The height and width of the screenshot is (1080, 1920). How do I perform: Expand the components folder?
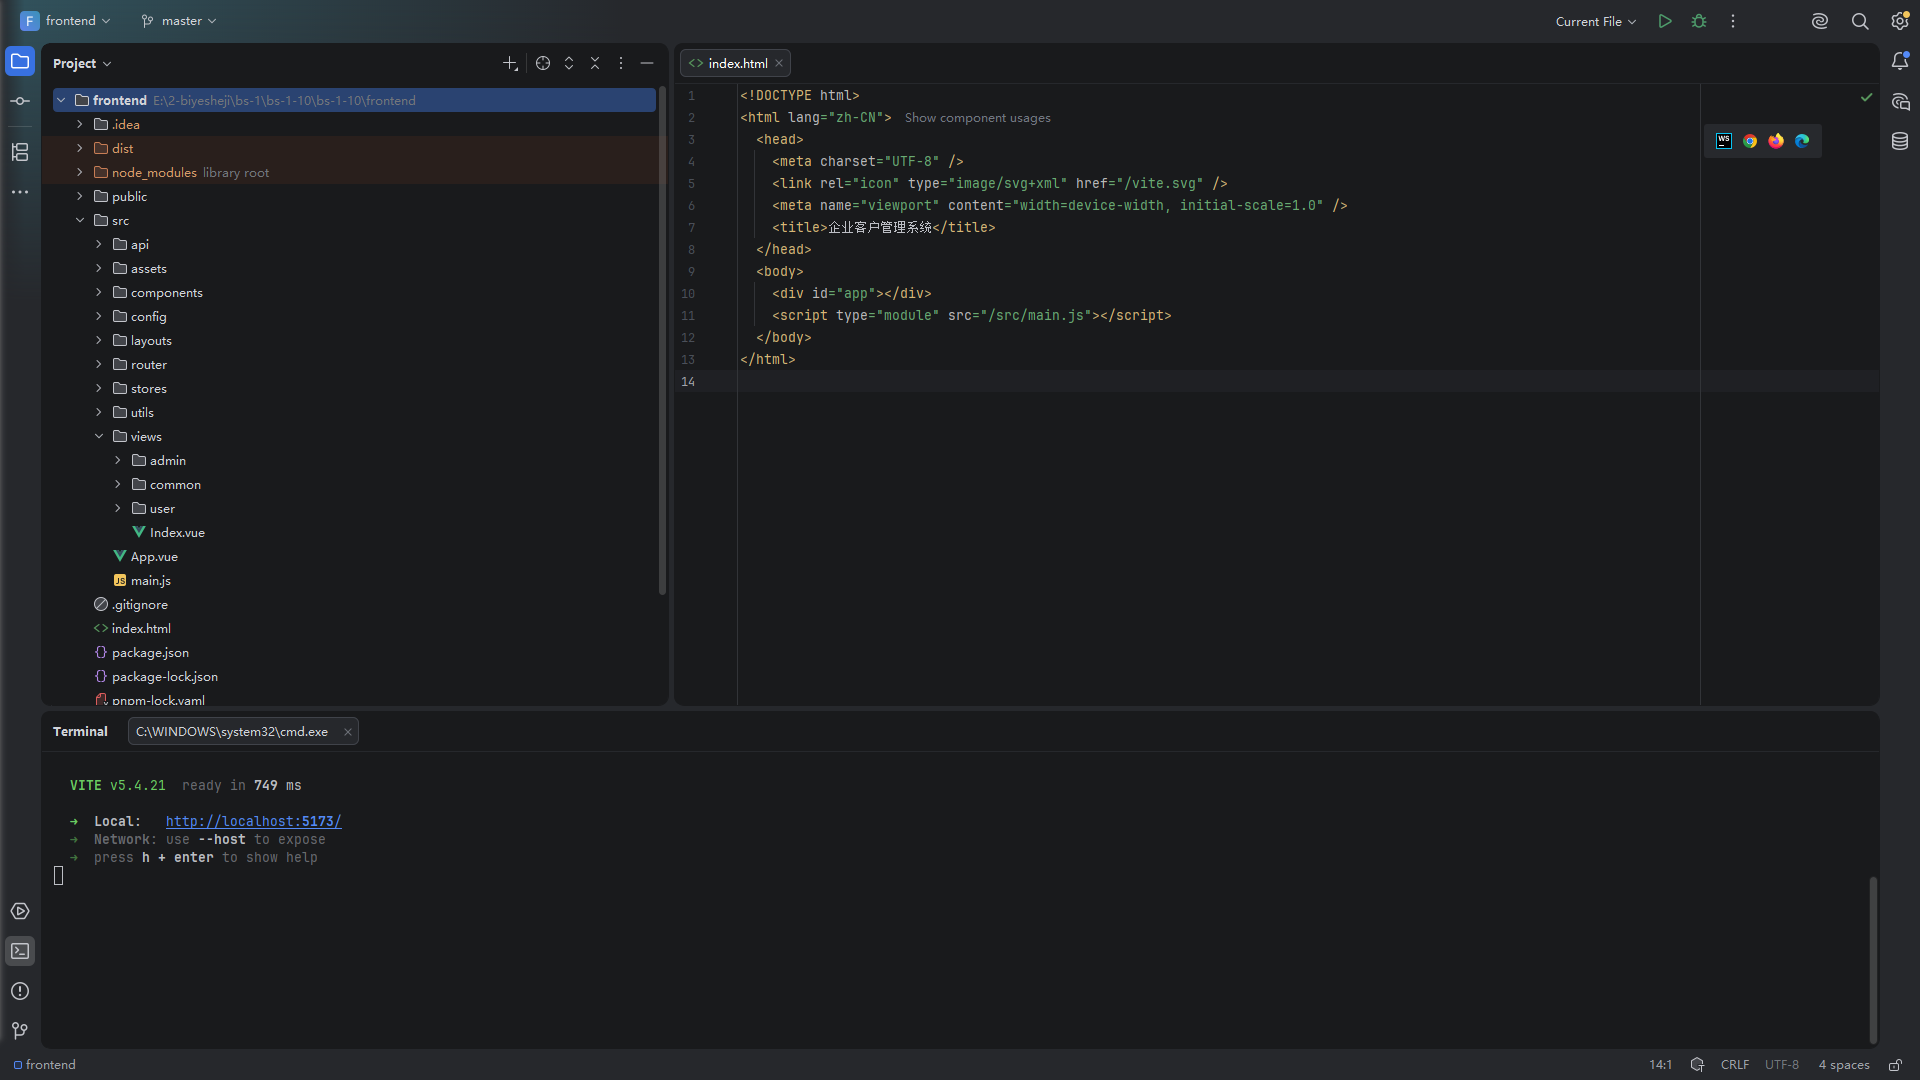[x=99, y=292]
